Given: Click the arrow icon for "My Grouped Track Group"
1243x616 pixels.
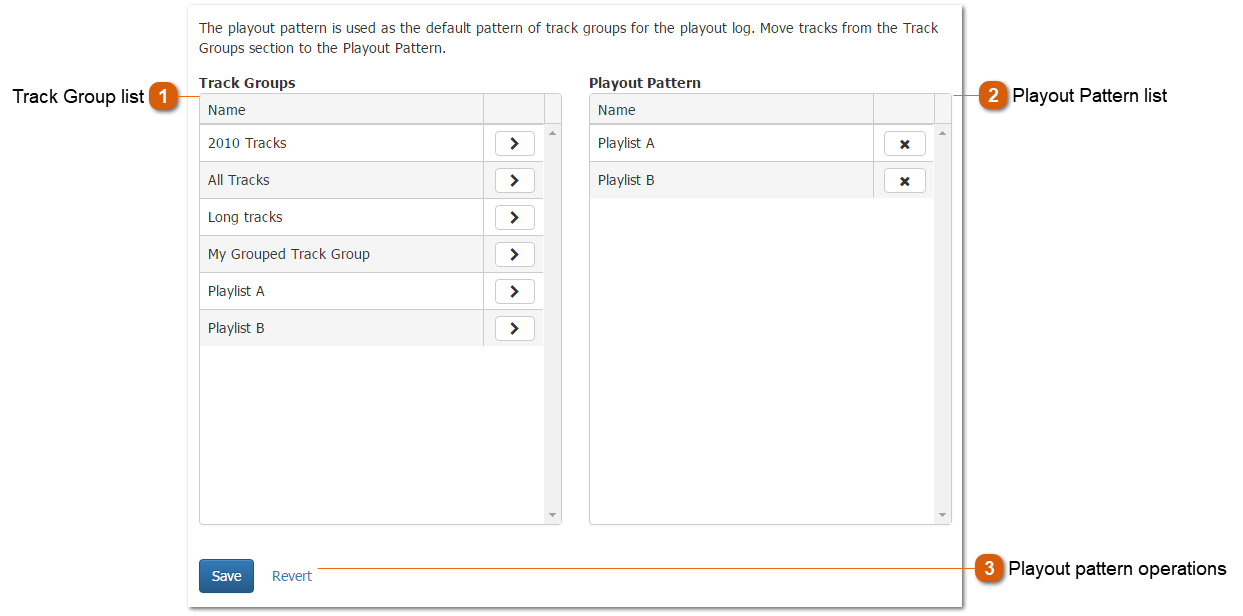Looking at the screenshot, I should pos(514,254).
